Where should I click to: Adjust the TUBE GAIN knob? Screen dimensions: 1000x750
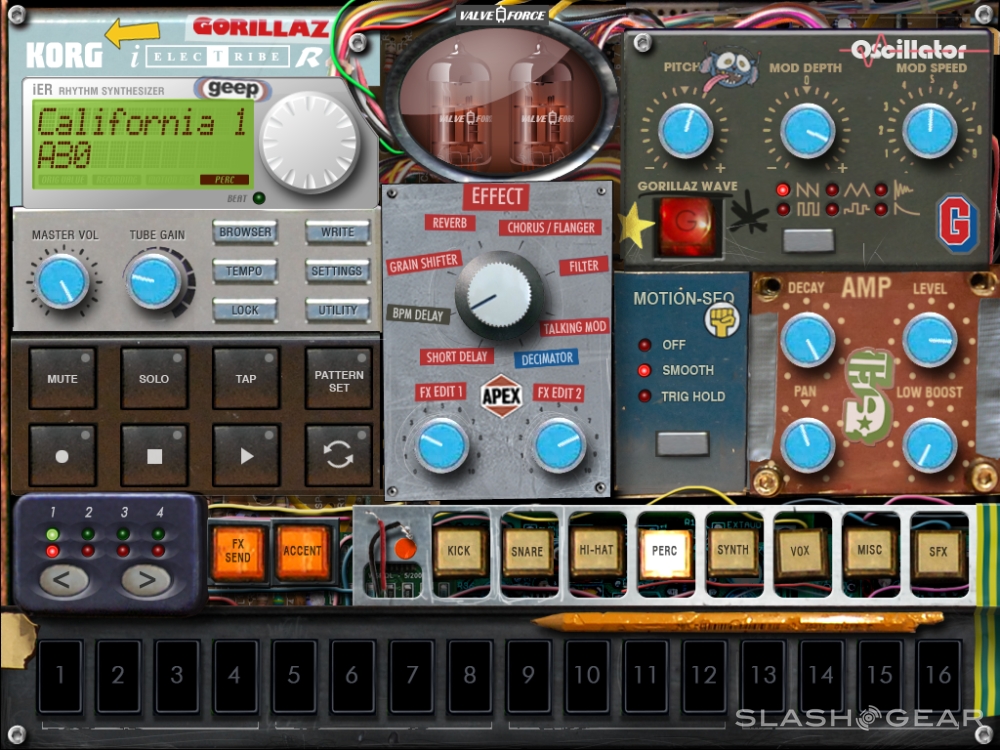(x=154, y=280)
